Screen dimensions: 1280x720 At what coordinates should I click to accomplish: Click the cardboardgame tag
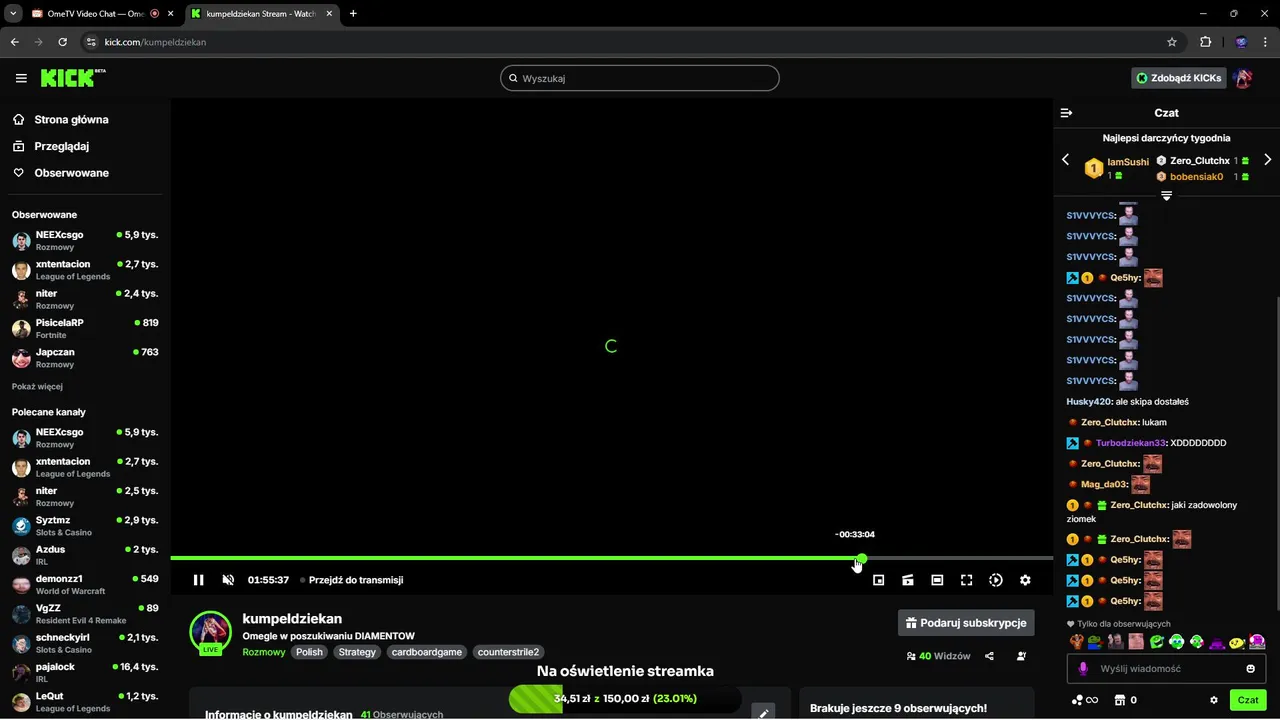click(427, 652)
